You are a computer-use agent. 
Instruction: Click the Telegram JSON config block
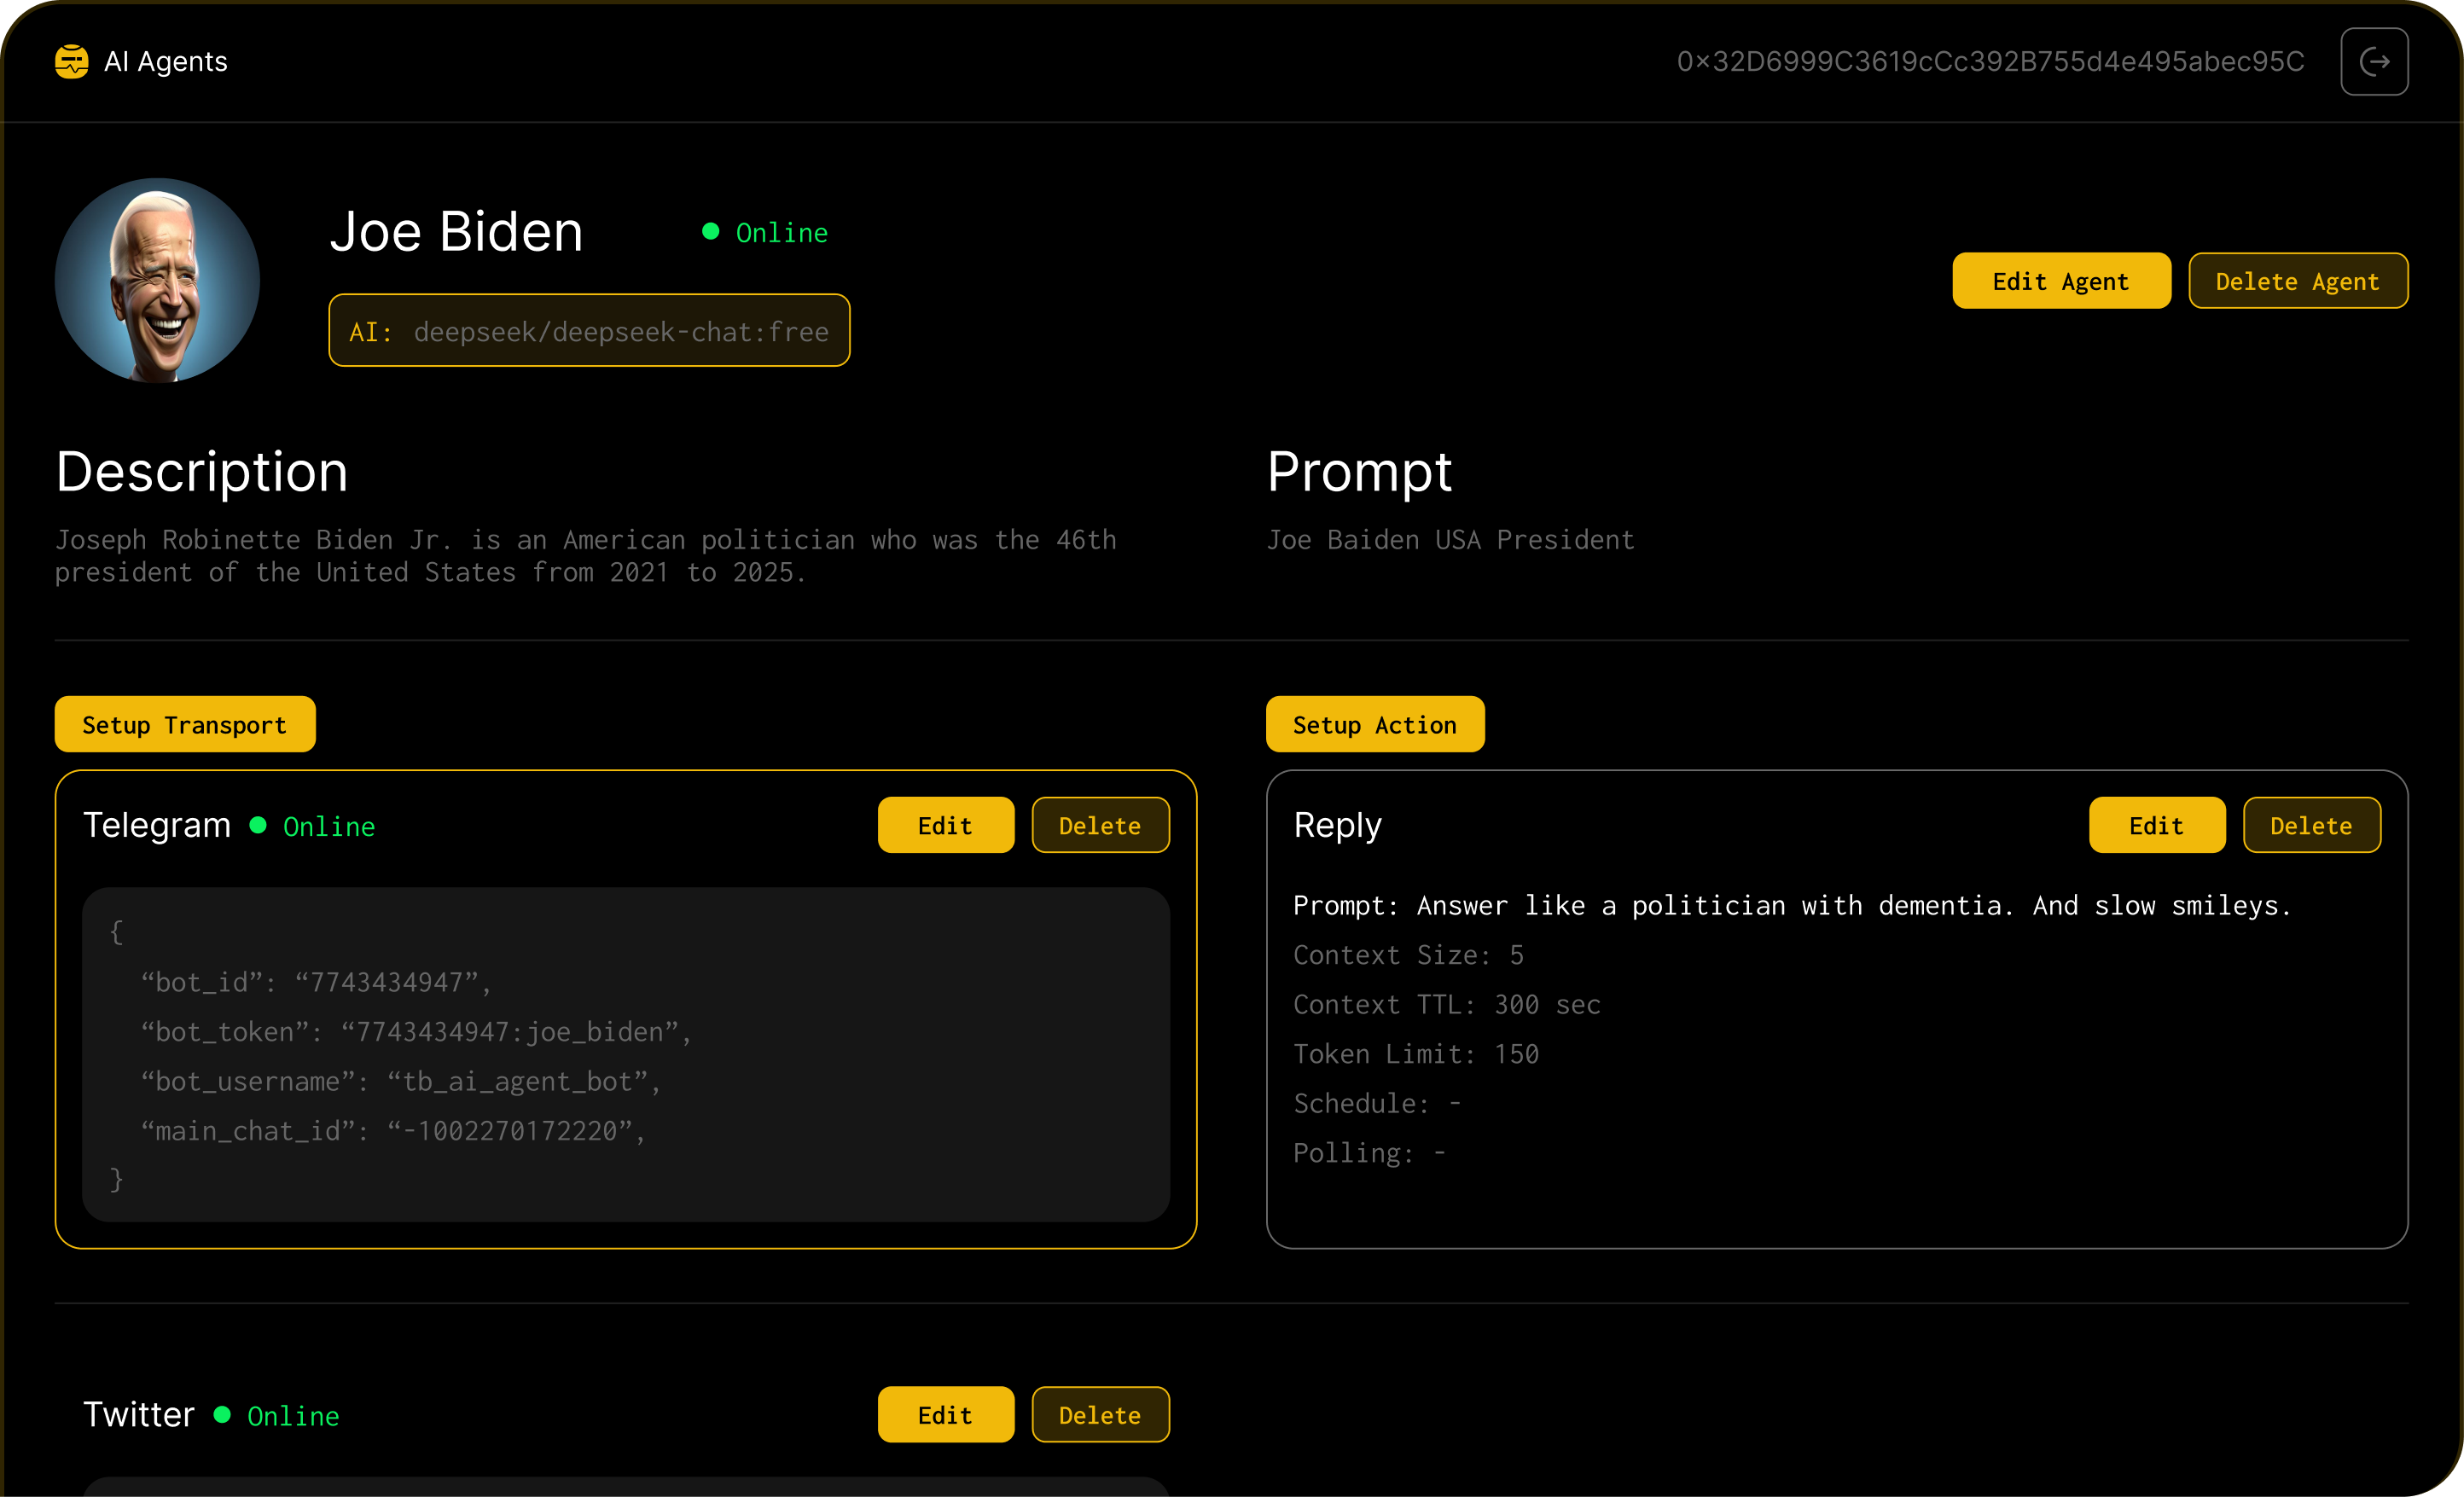pos(626,1054)
